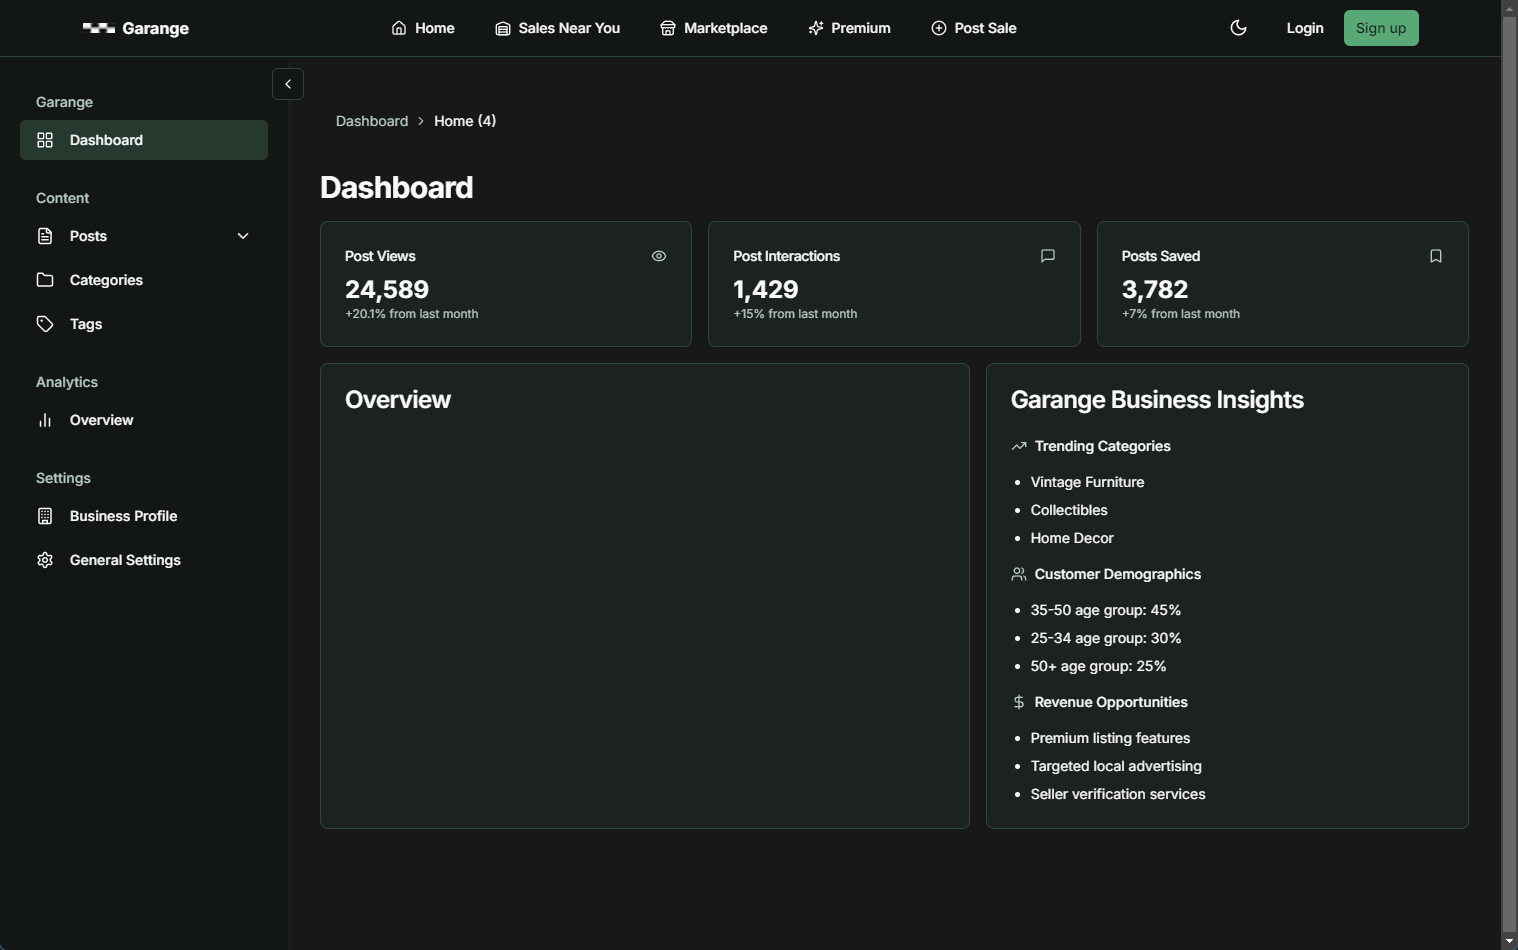Click the Posts document icon in sidebar
Screen dimensions: 1518x950
pos(45,236)
